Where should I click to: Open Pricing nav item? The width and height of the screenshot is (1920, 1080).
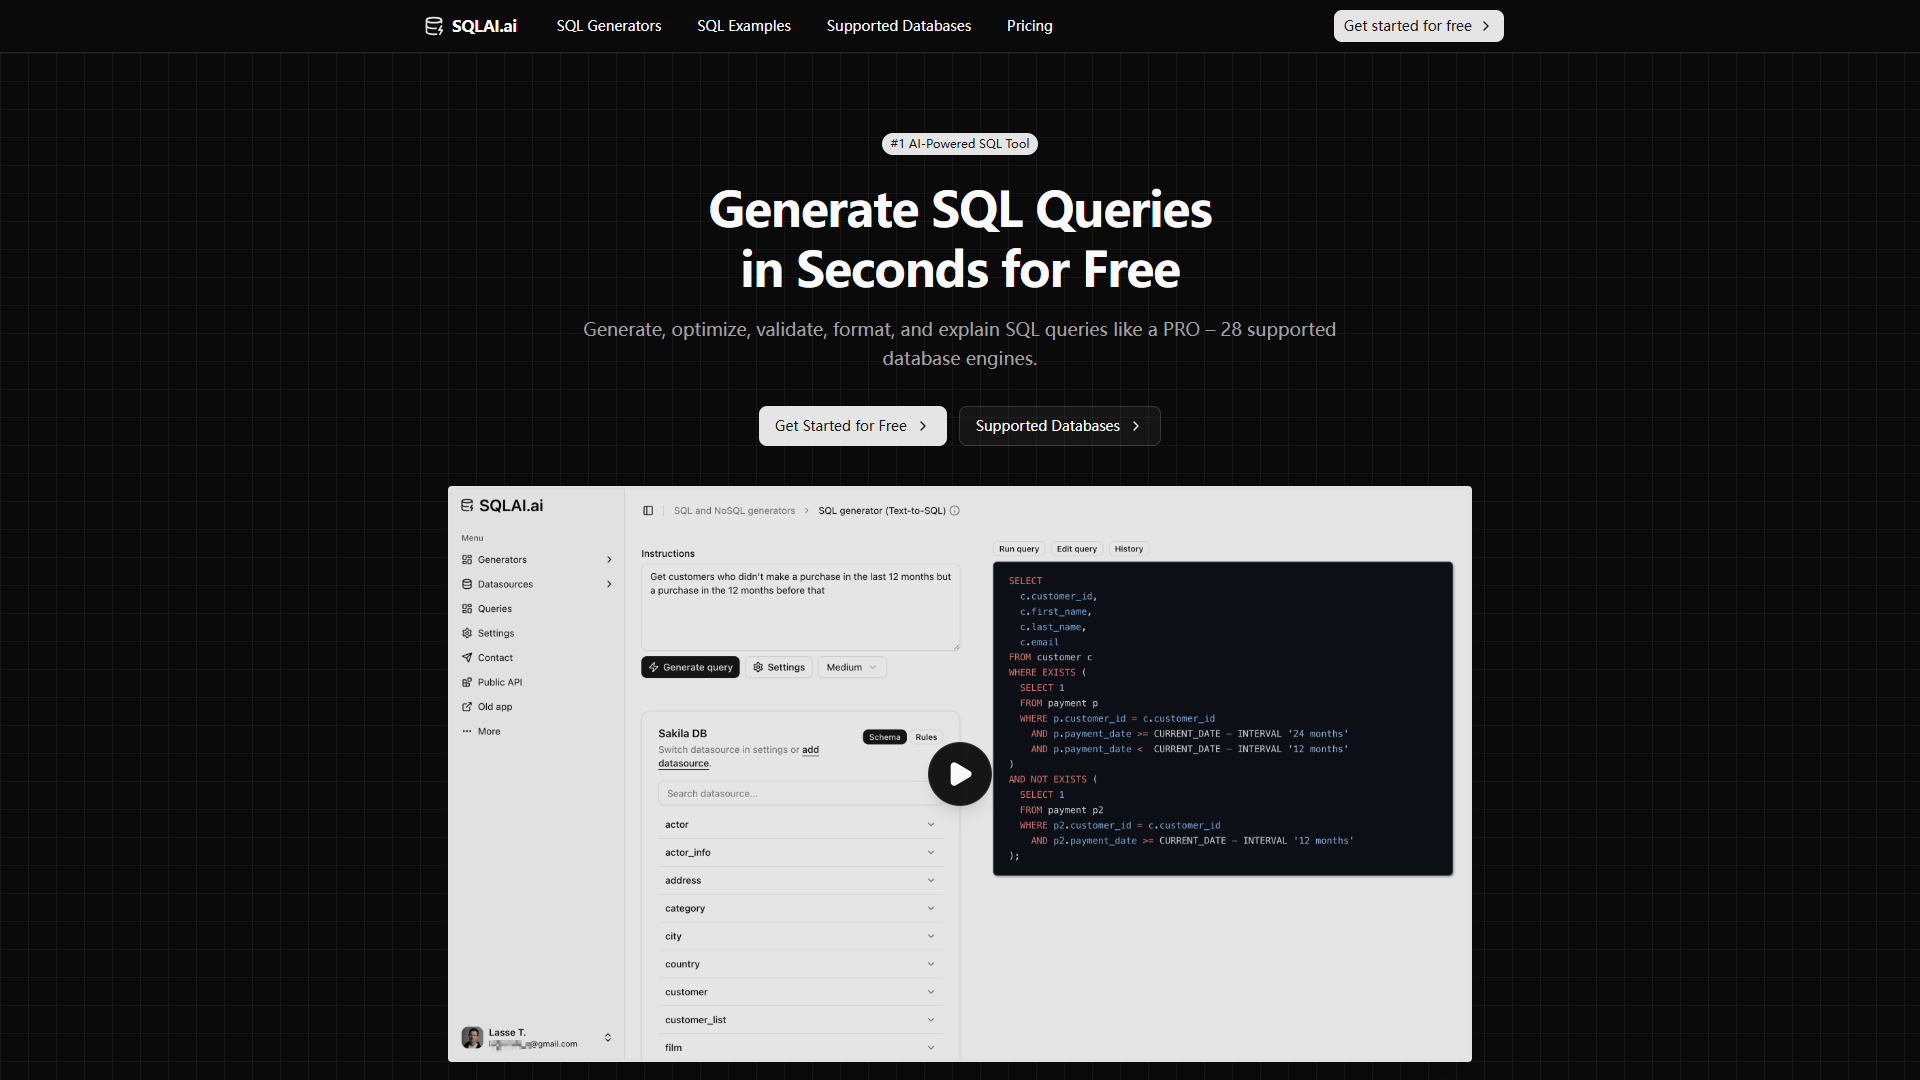[1030, 26]
